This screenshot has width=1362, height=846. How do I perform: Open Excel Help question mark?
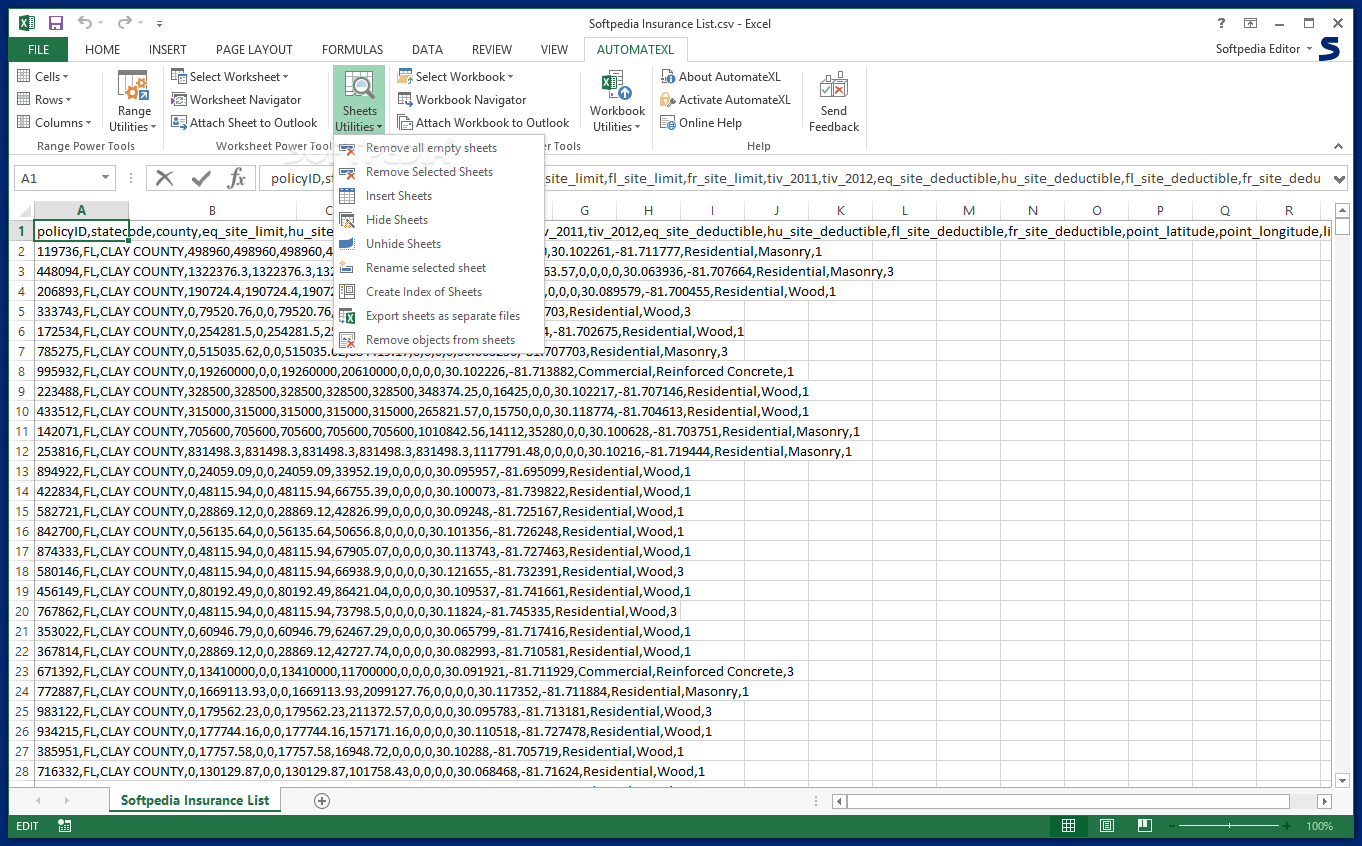click(x=1221, y=23)
